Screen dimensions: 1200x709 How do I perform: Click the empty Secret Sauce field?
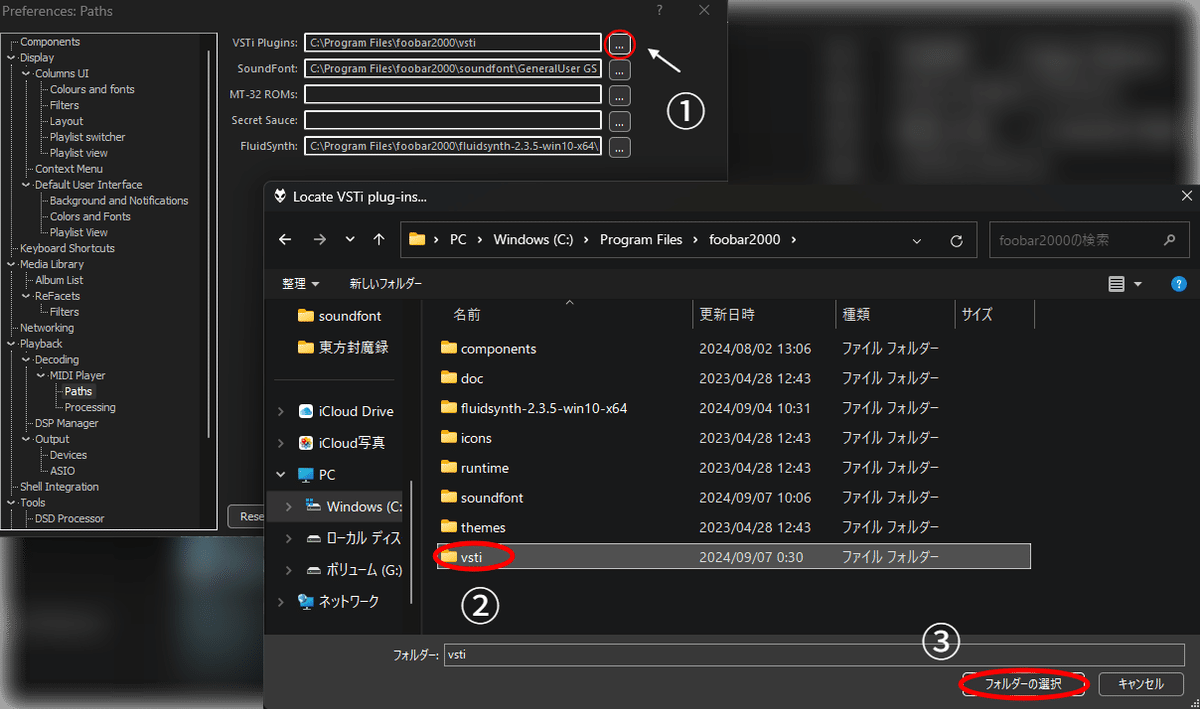[x=453, y=120]
